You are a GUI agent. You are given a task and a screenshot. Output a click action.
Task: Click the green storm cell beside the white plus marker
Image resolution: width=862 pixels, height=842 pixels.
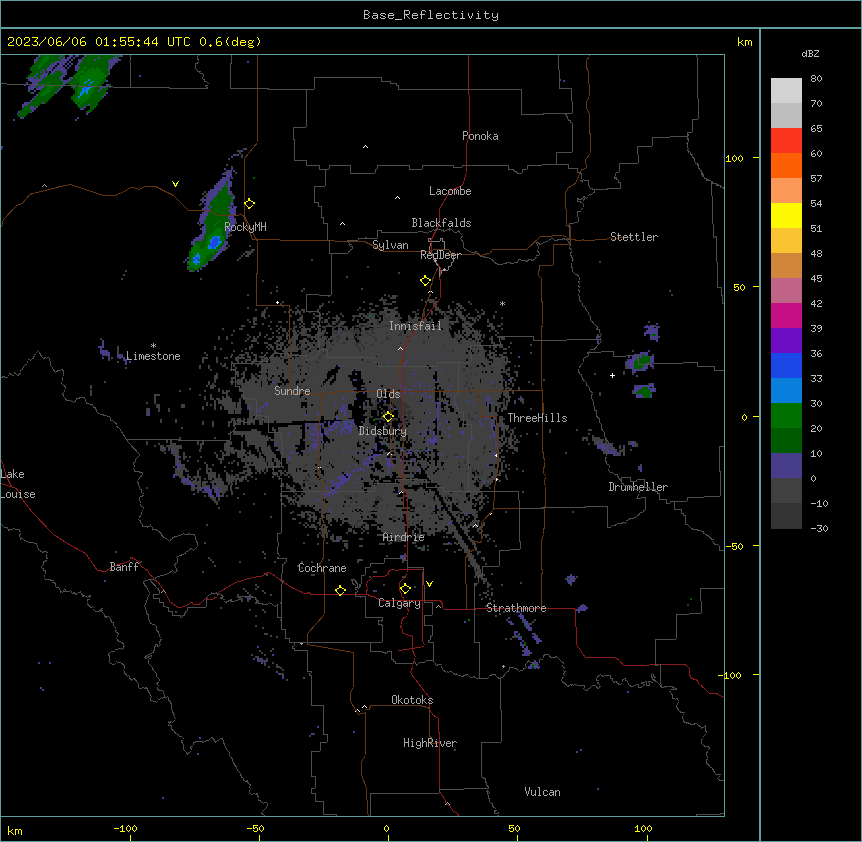(642, 361)
